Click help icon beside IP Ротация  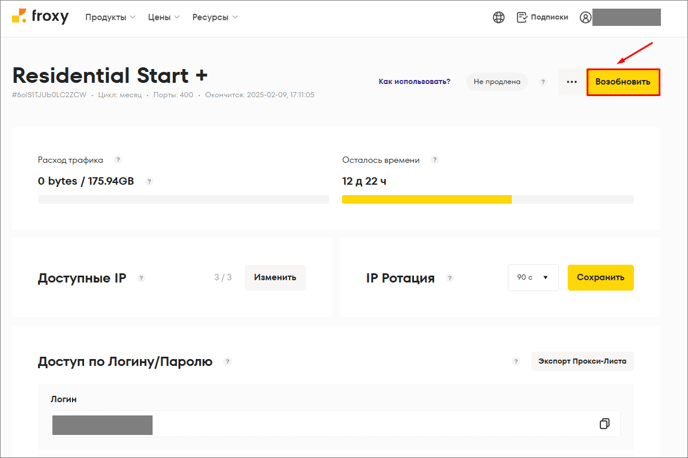click(449, 278)
